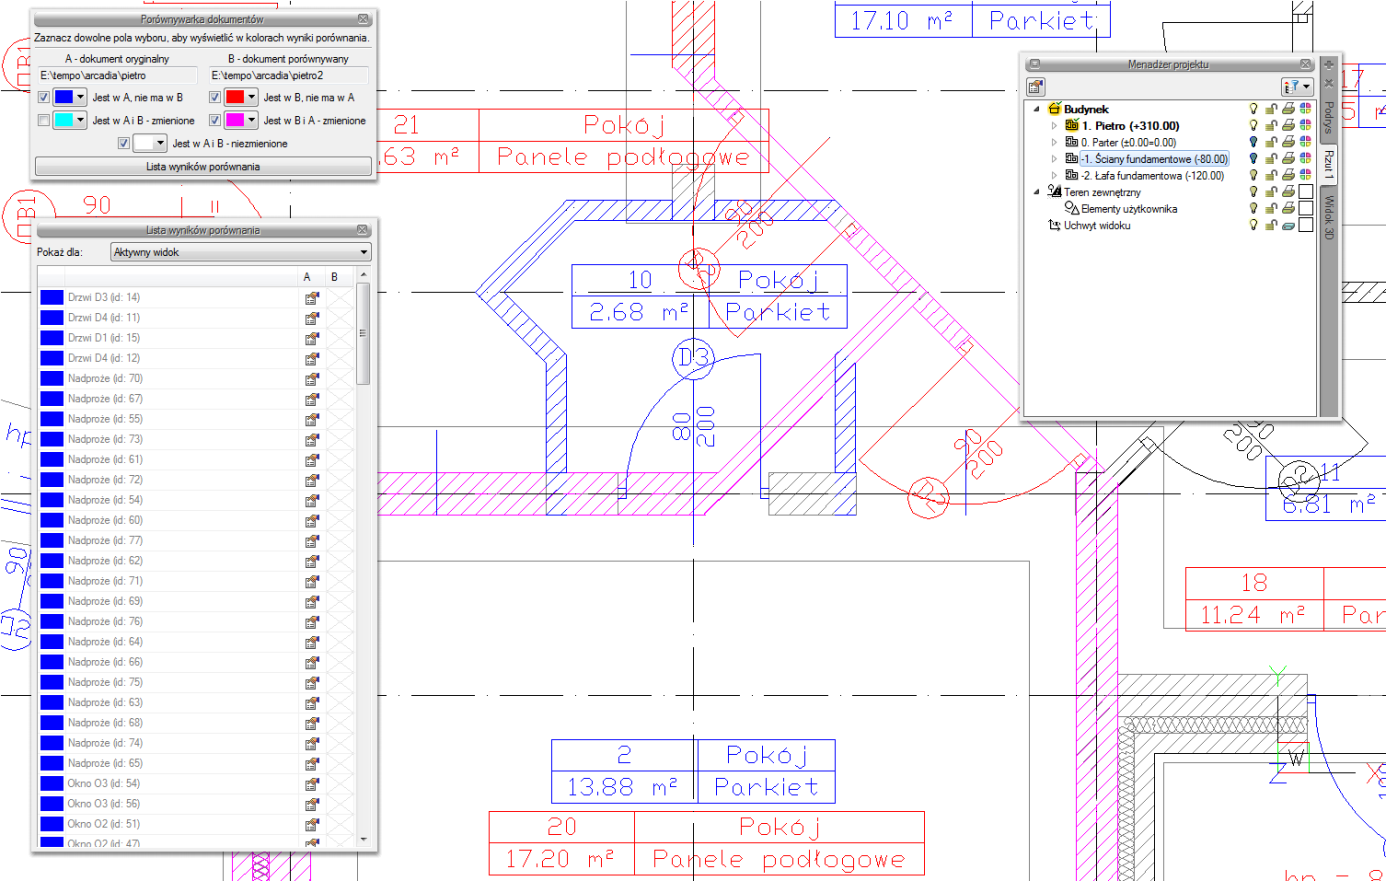Open magenta color dropdown for 'Jest w B i A - zmienione'
Screen dimensions: 1386x881
pyautogui.click(x=241, y=120)
